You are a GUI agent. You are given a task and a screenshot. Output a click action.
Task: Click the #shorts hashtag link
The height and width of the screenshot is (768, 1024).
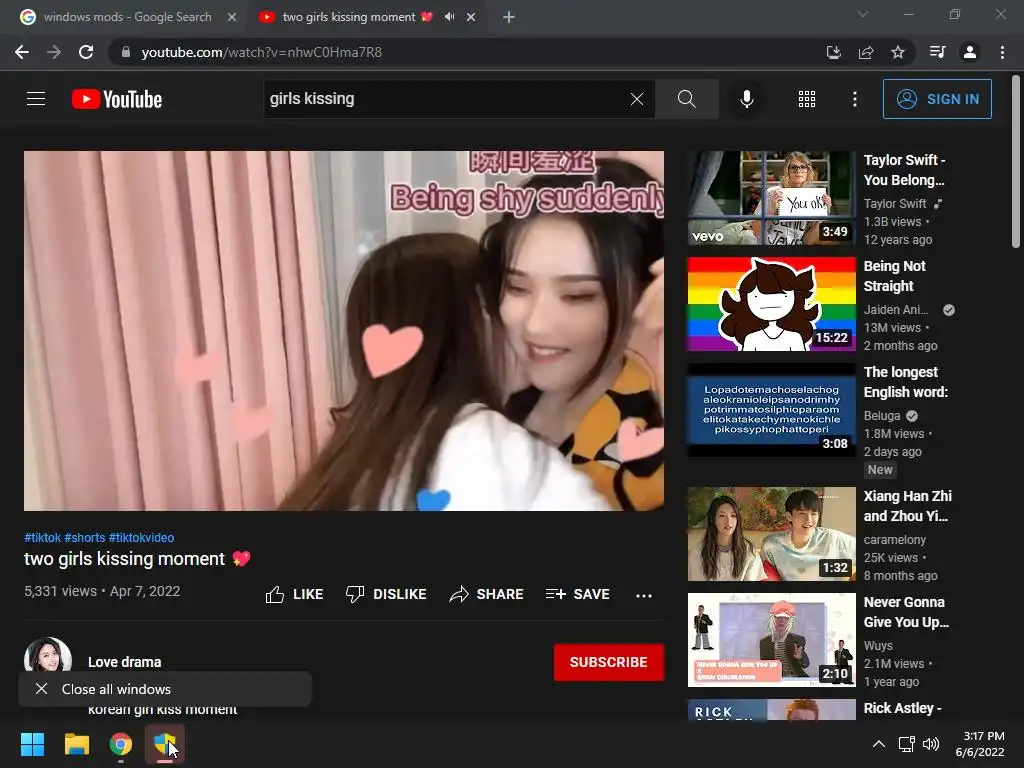[x=84, y=537]
